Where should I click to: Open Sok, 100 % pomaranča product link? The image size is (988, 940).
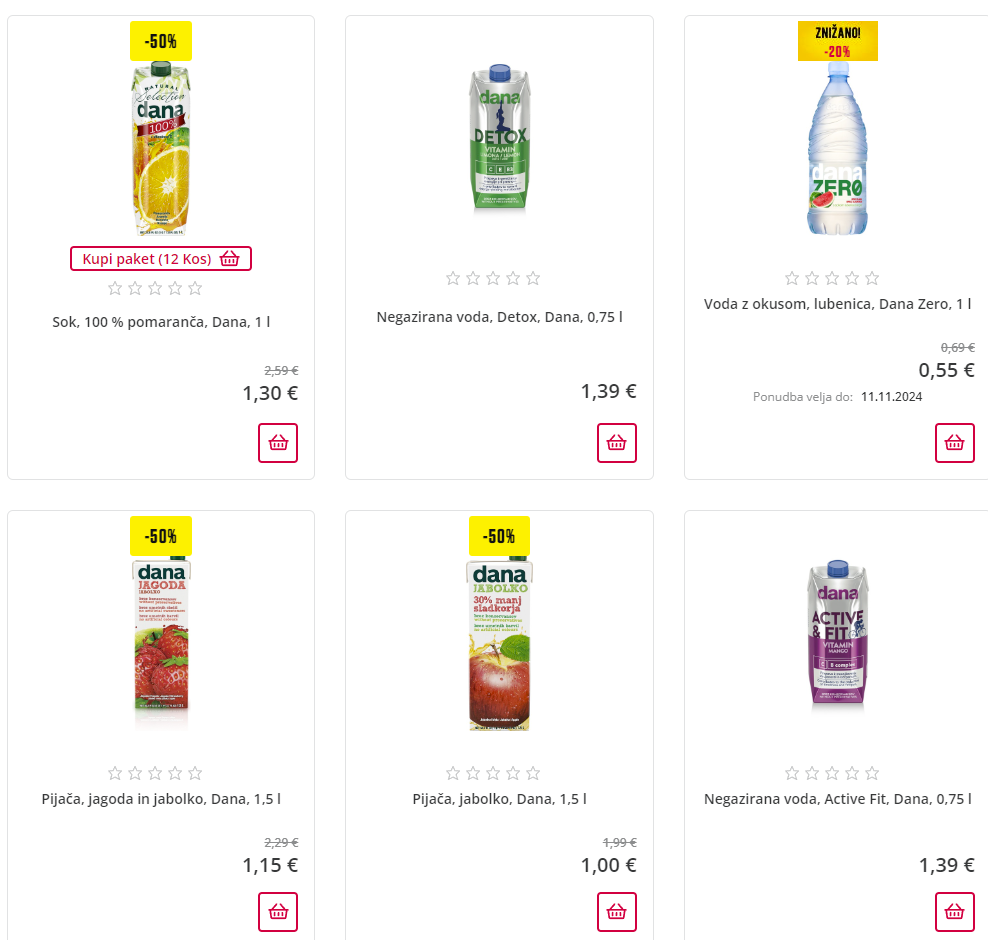[161, 322]
